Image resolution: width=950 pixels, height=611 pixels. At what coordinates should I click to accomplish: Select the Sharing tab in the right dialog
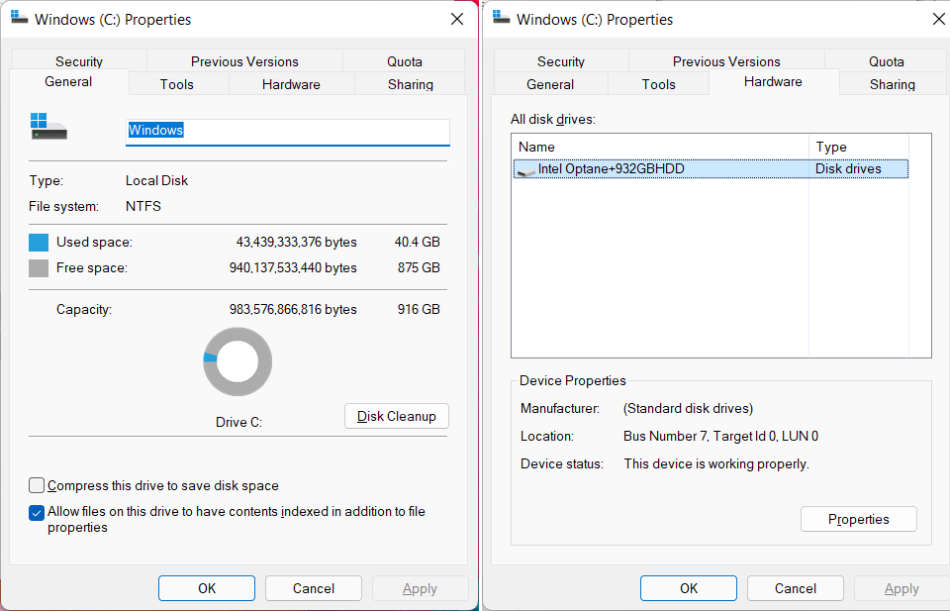pos(892,84)
